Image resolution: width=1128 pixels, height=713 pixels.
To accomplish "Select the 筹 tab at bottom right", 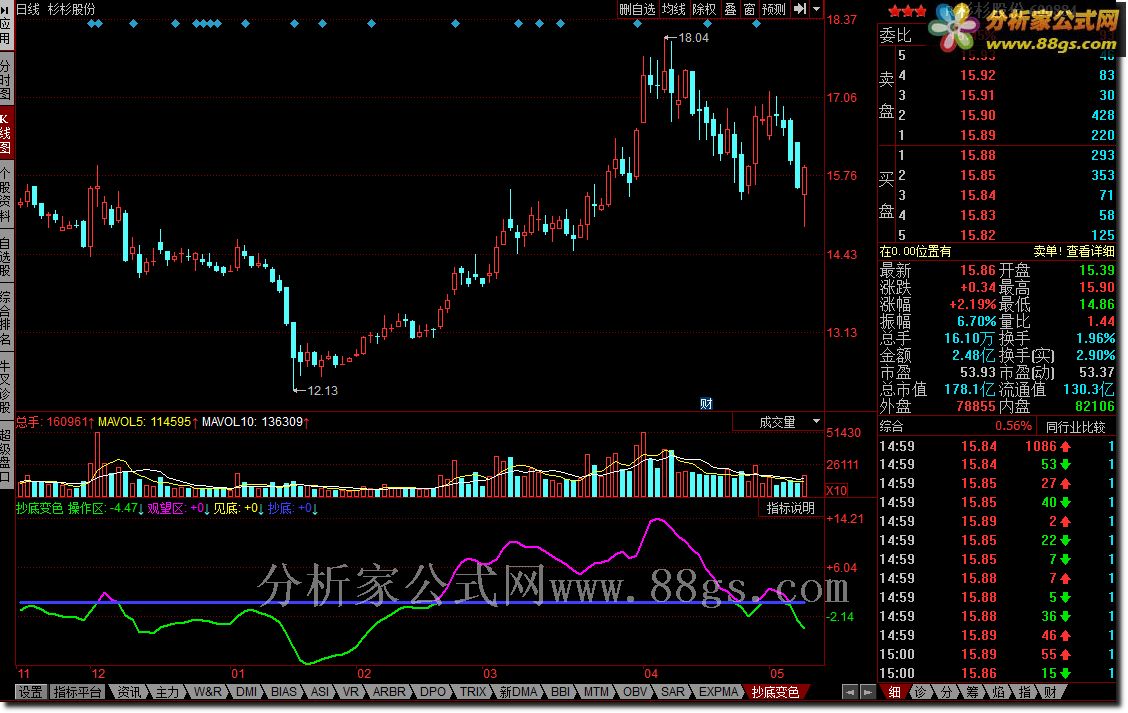I will (x=972, y=692).
